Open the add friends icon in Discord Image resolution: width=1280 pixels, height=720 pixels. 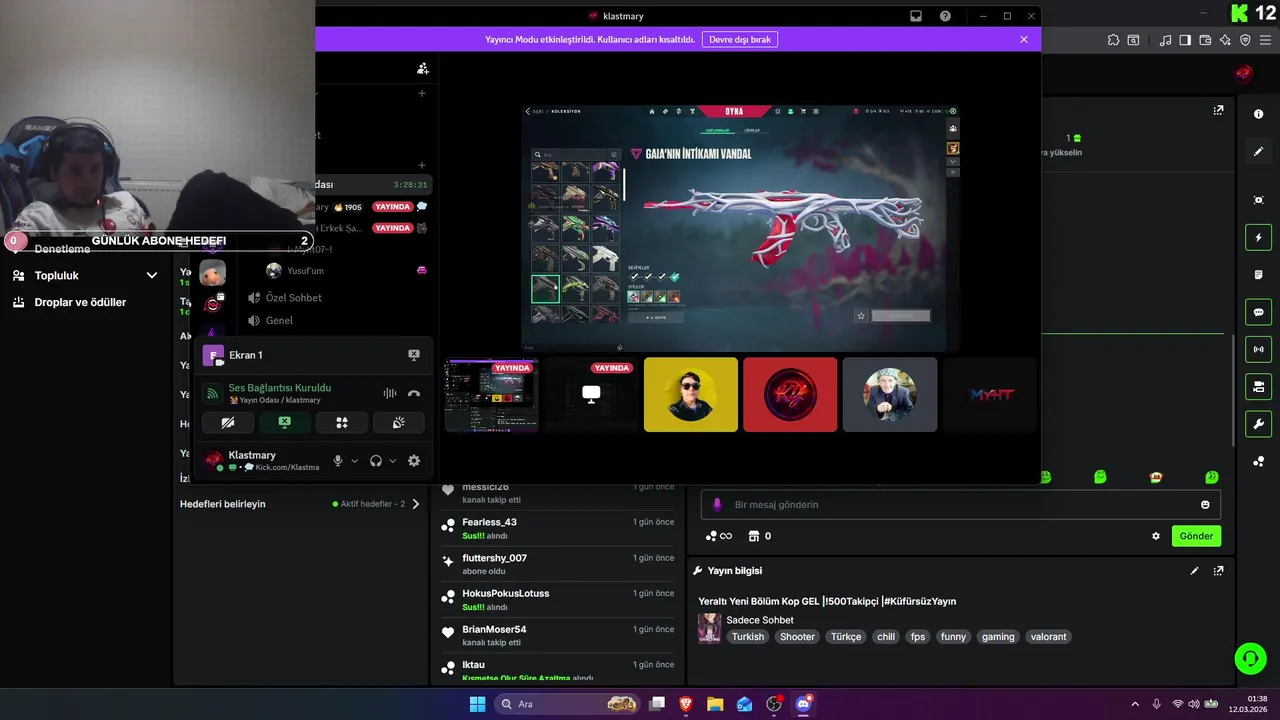(423, 68)
